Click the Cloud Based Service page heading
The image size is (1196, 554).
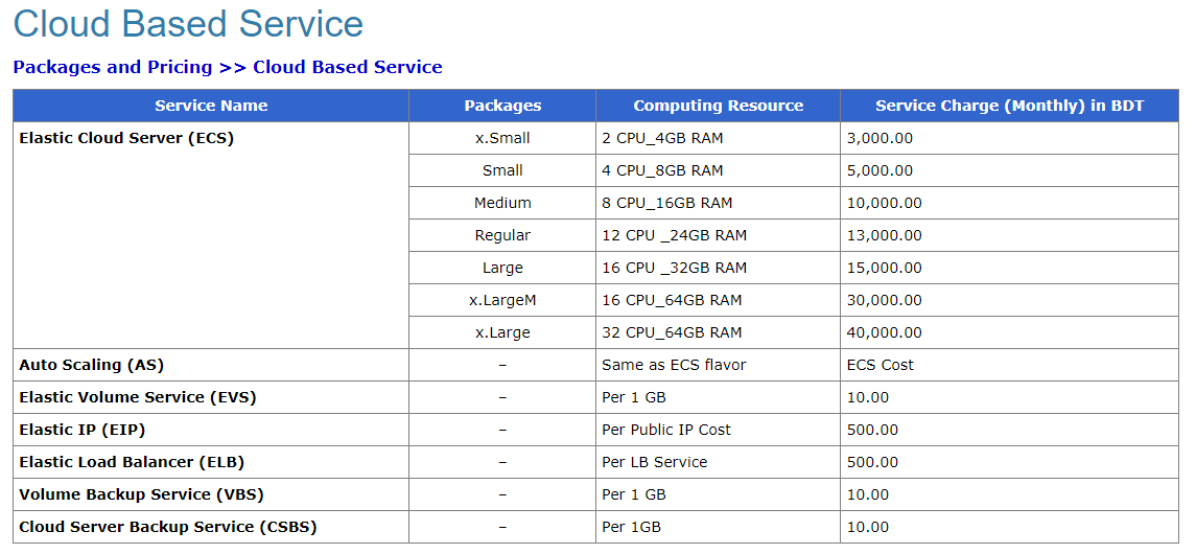pyautogui.click(x=188, y=24)
